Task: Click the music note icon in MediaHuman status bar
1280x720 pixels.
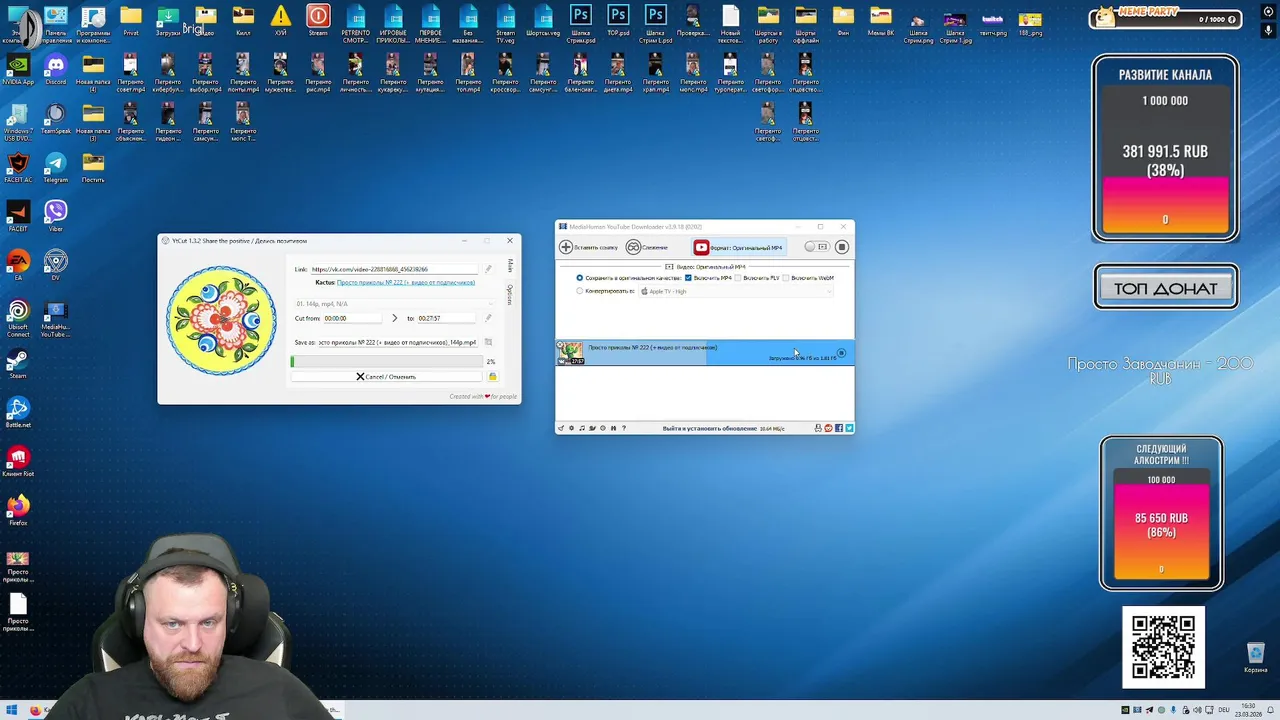Action: pyautogui.click(x=582, y=428)
